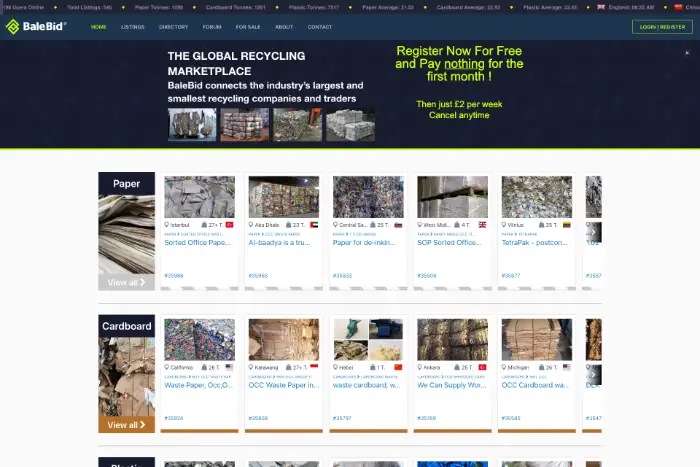Open the LISTINGS menu item
This screenshot has height=467, width=700.
133,27
